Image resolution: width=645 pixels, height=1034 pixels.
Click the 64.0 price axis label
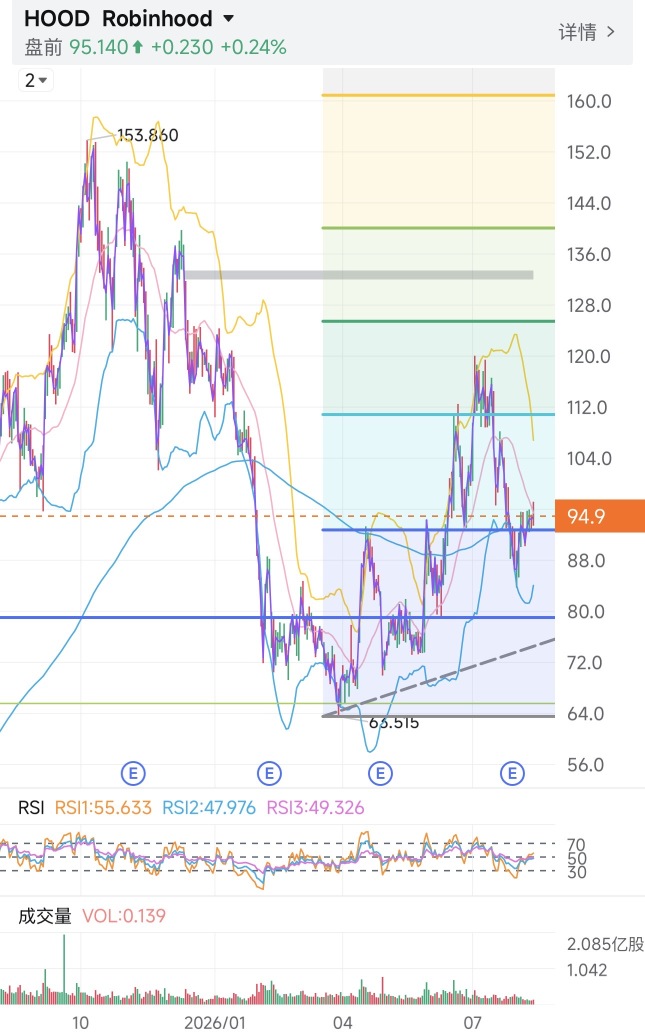[586, 714]
